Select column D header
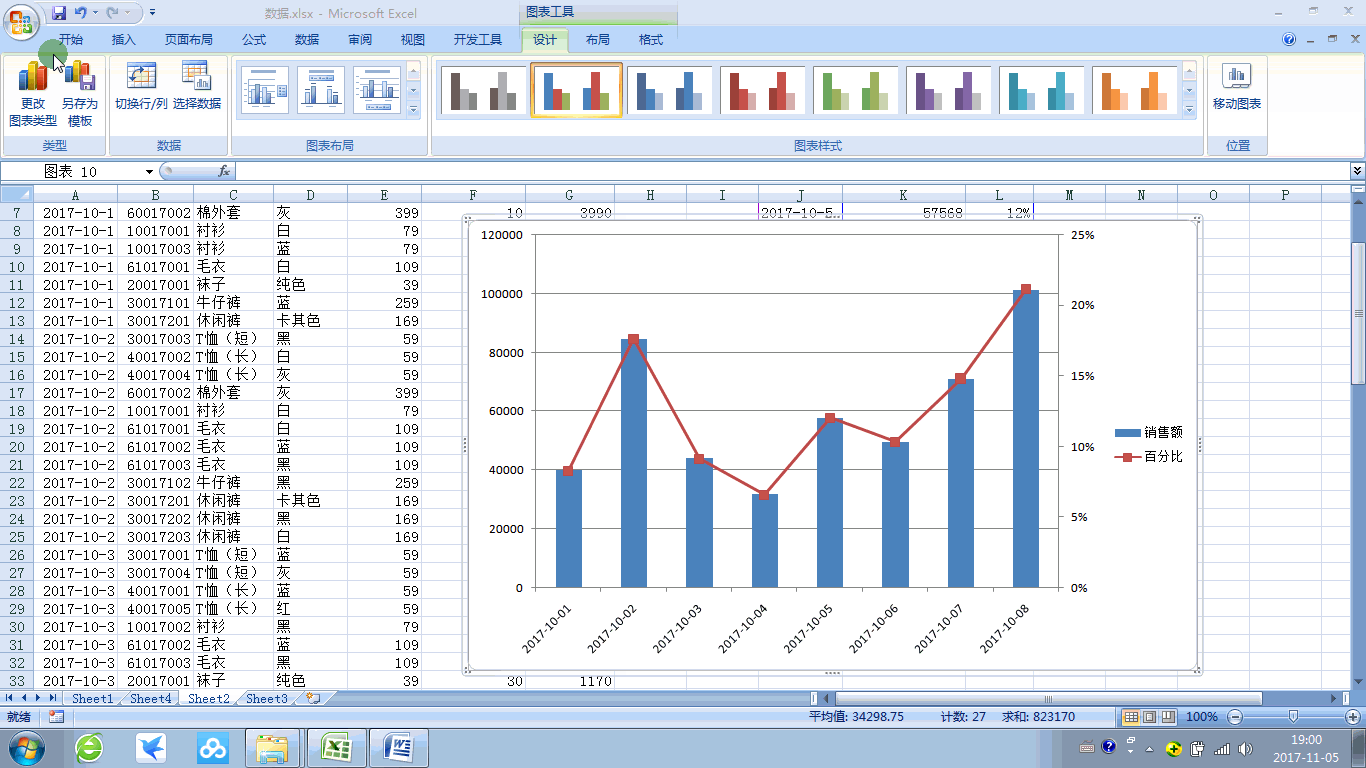 [311, 195]
